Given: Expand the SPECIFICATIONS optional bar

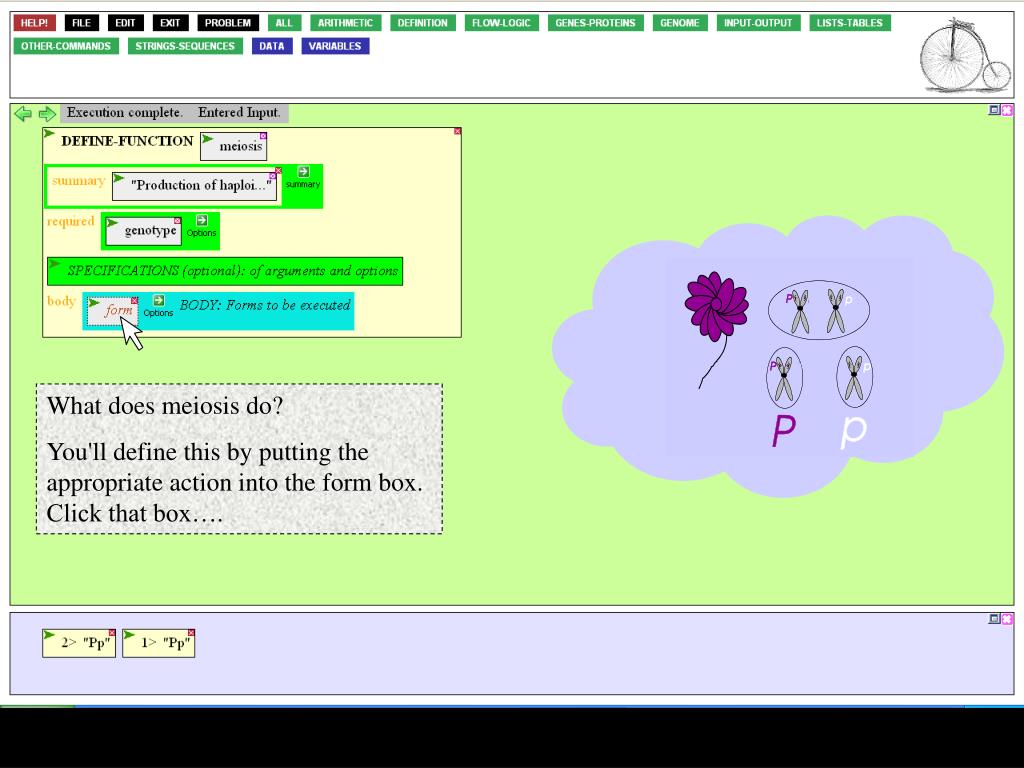Looking at the screenshot, I should click(x=225, y=271).
